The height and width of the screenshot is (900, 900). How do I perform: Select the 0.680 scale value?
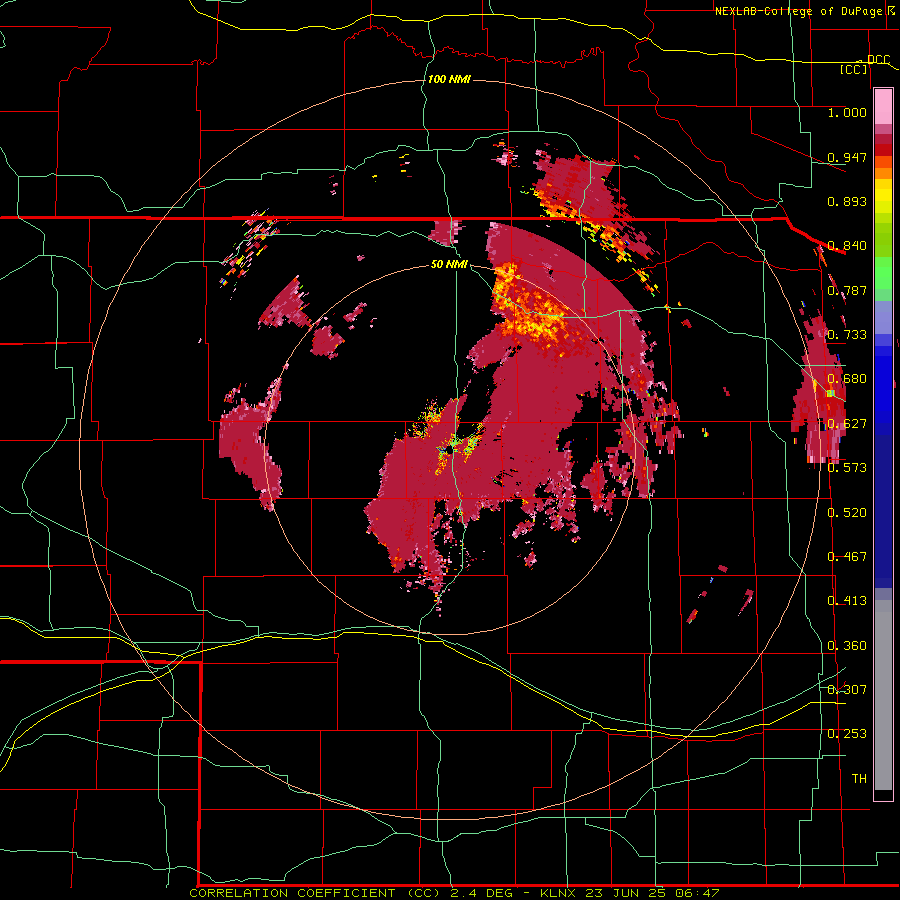847,379
